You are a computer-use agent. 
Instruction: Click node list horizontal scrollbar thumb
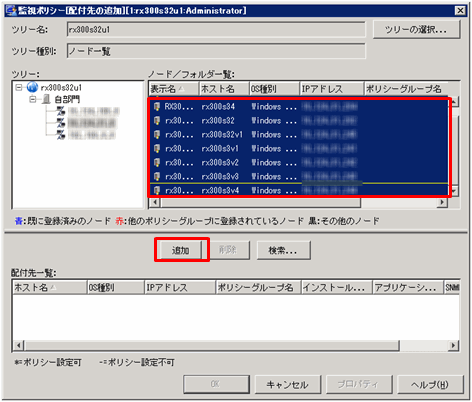tap(260, 202)
